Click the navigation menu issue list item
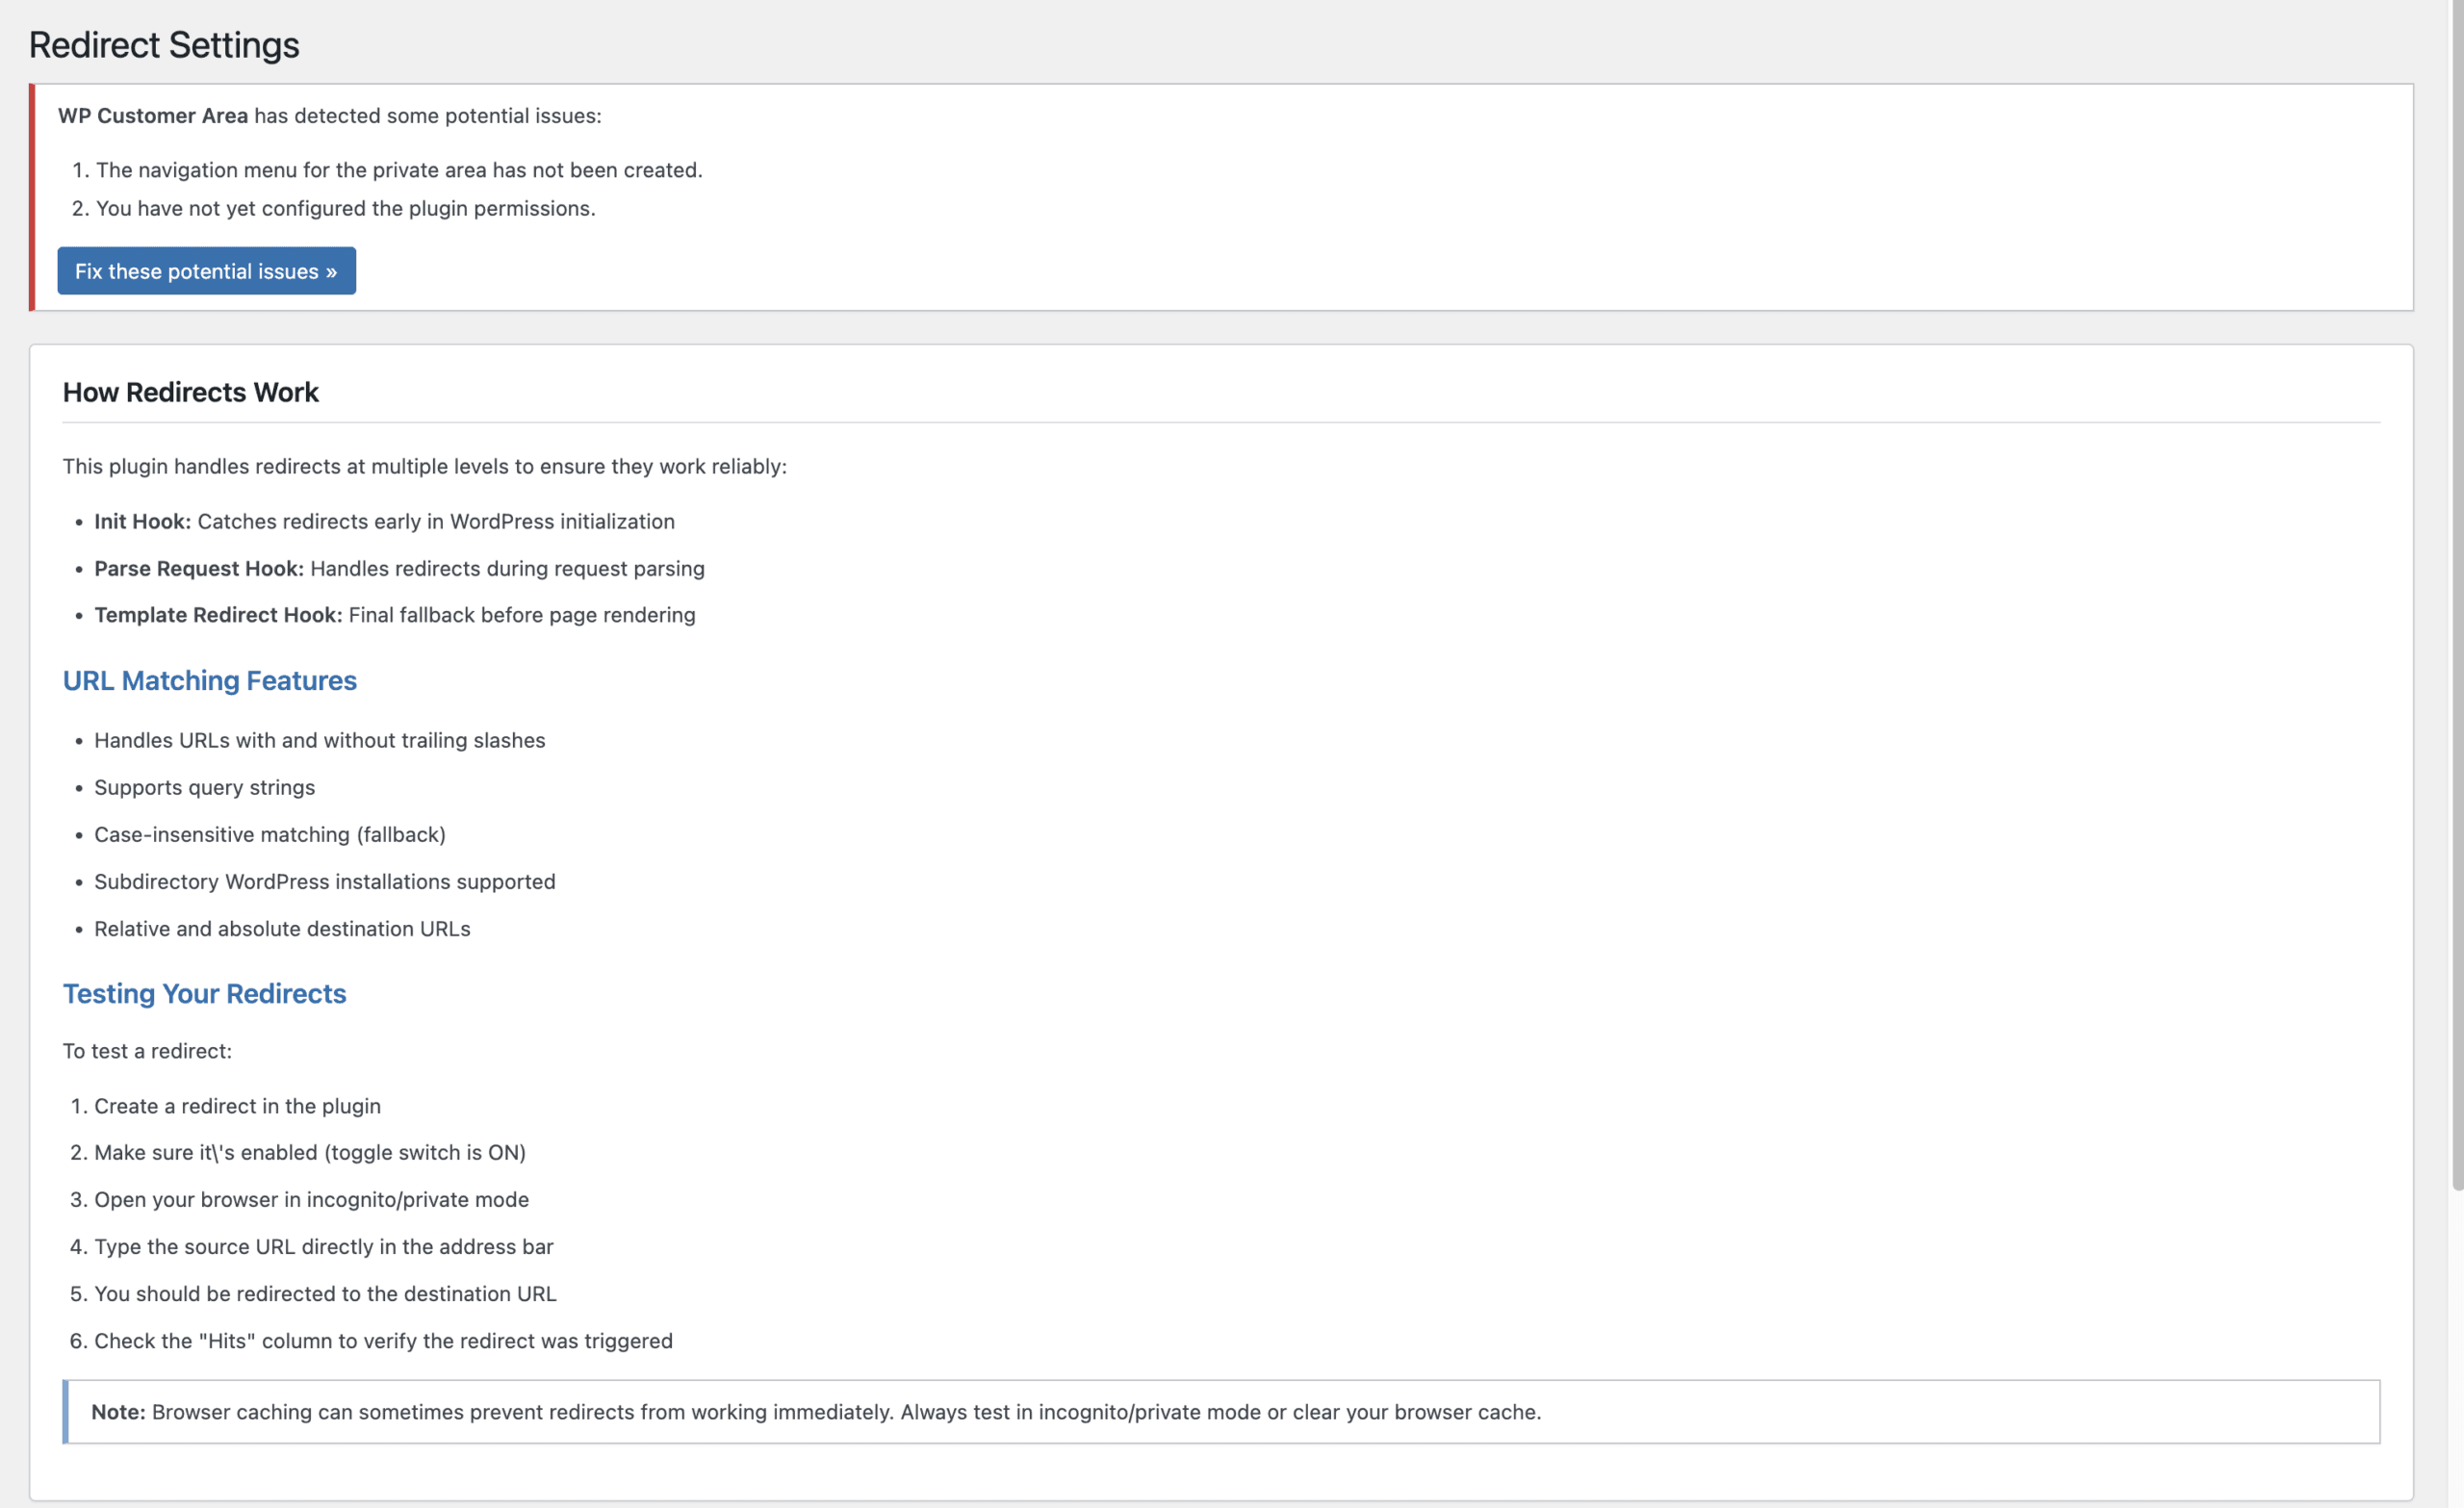This screenshot has width=2464, height=1508. point(399,169)
